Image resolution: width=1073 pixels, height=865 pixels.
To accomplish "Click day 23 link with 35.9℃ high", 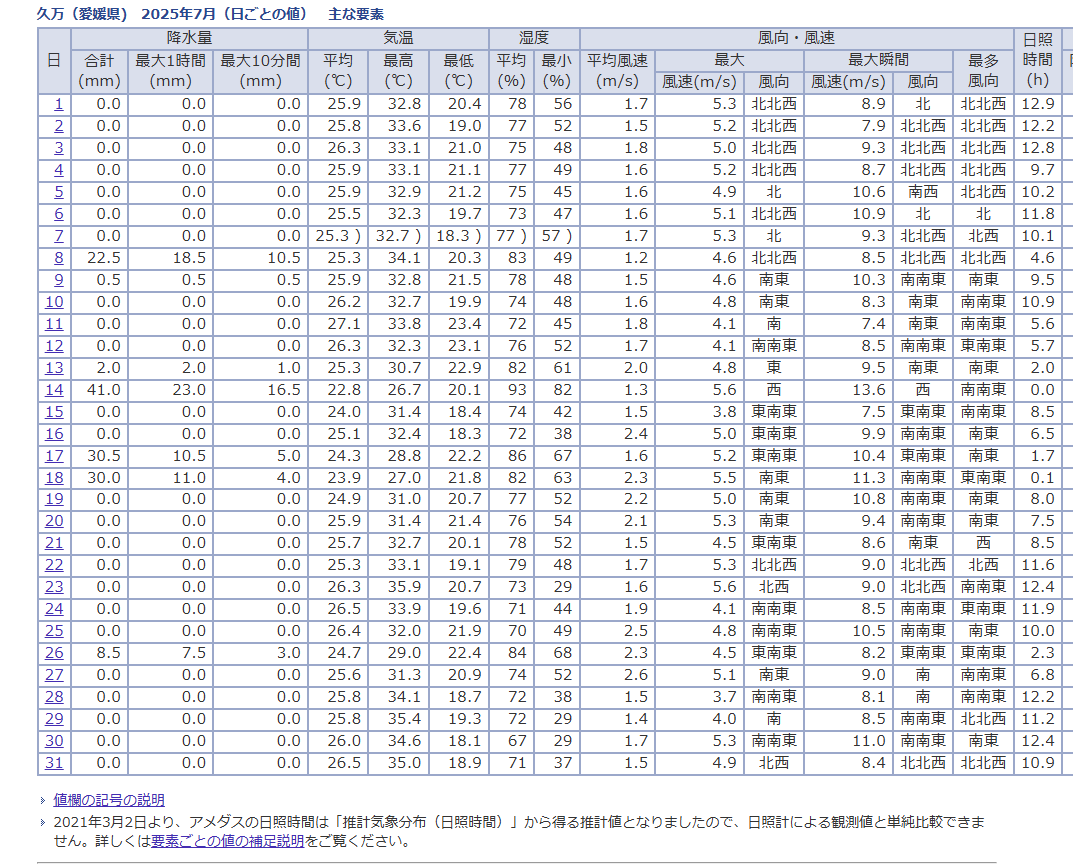I will [x=54, y=587].
